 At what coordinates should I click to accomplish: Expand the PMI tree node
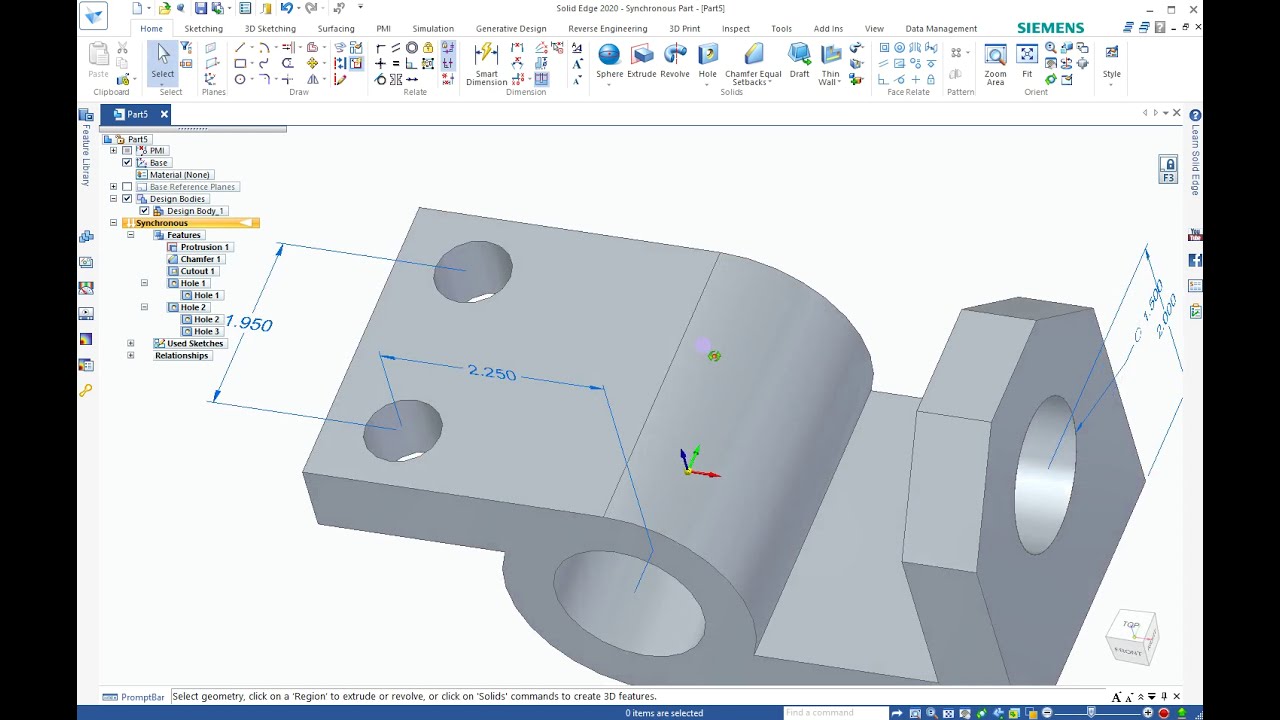pos(113,150)
